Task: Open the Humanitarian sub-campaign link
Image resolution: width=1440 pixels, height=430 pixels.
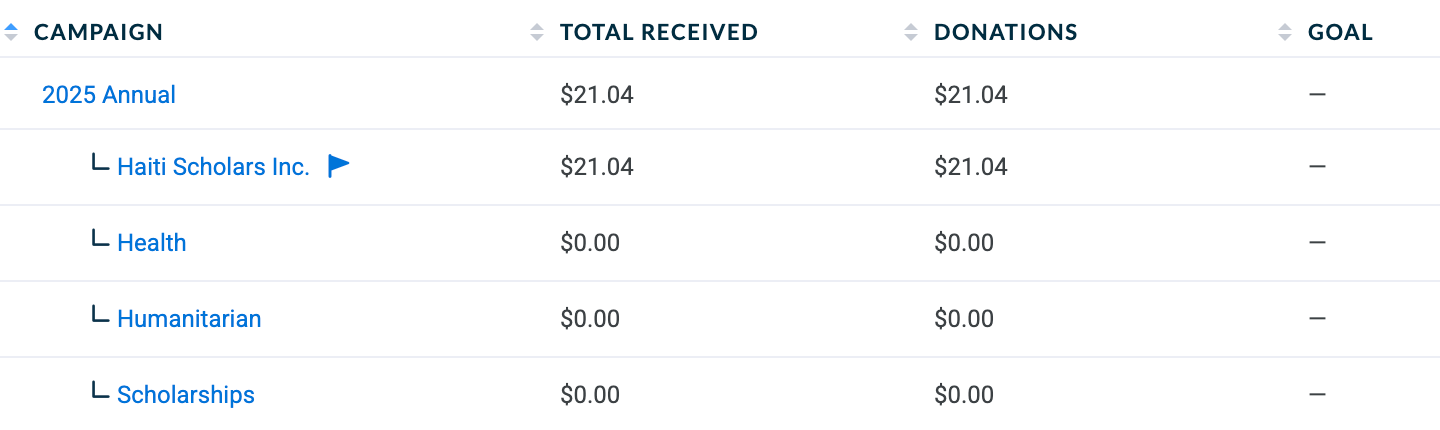Action: pyautogui.click(x=189, y=319)
